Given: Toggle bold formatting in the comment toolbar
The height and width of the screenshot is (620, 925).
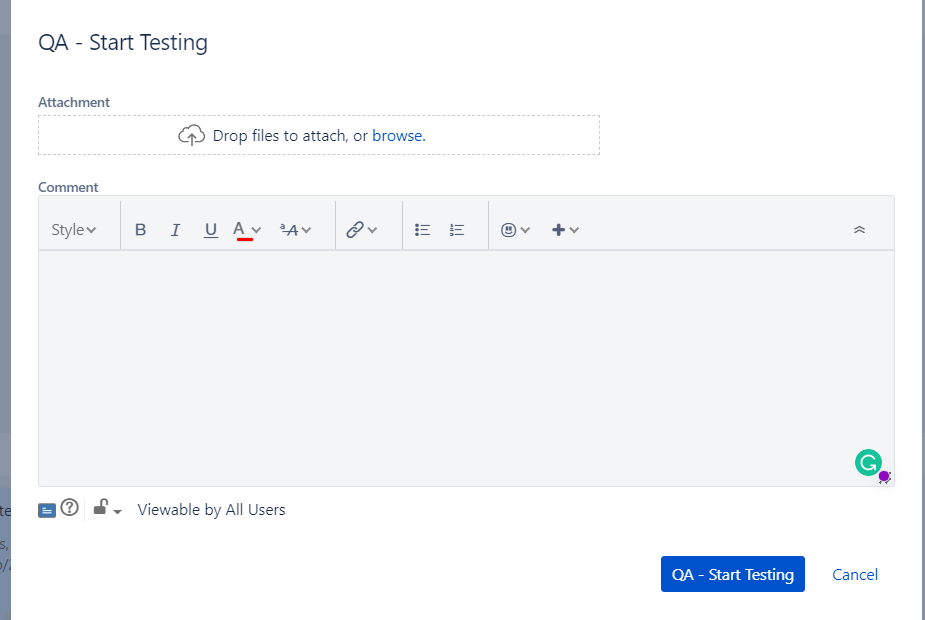Looking at the screenshot, I should 140,229.
